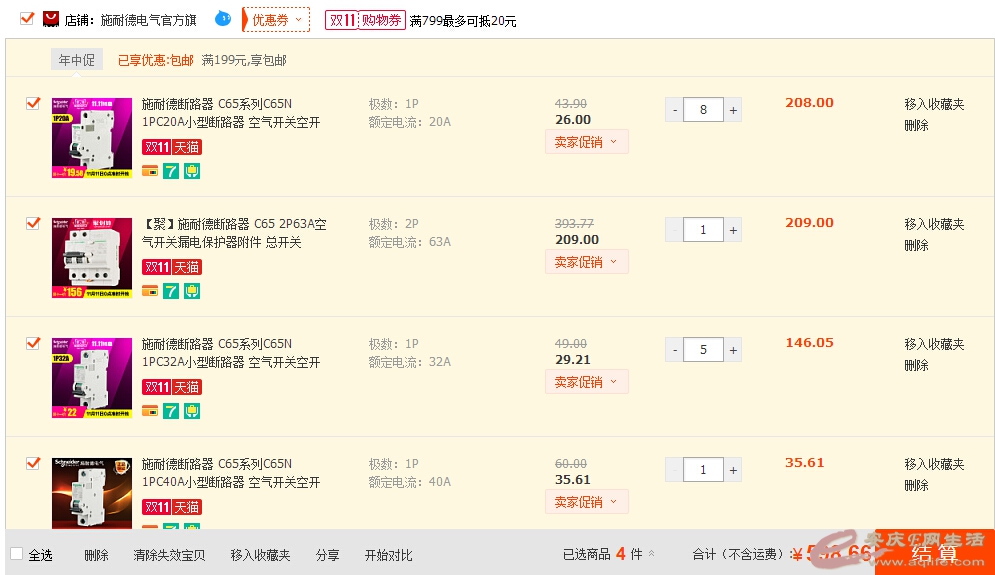Viewport: 995px width, 575px height.
Task: Open the 32A breaker product thumbnail
Action: pos(92,378)
